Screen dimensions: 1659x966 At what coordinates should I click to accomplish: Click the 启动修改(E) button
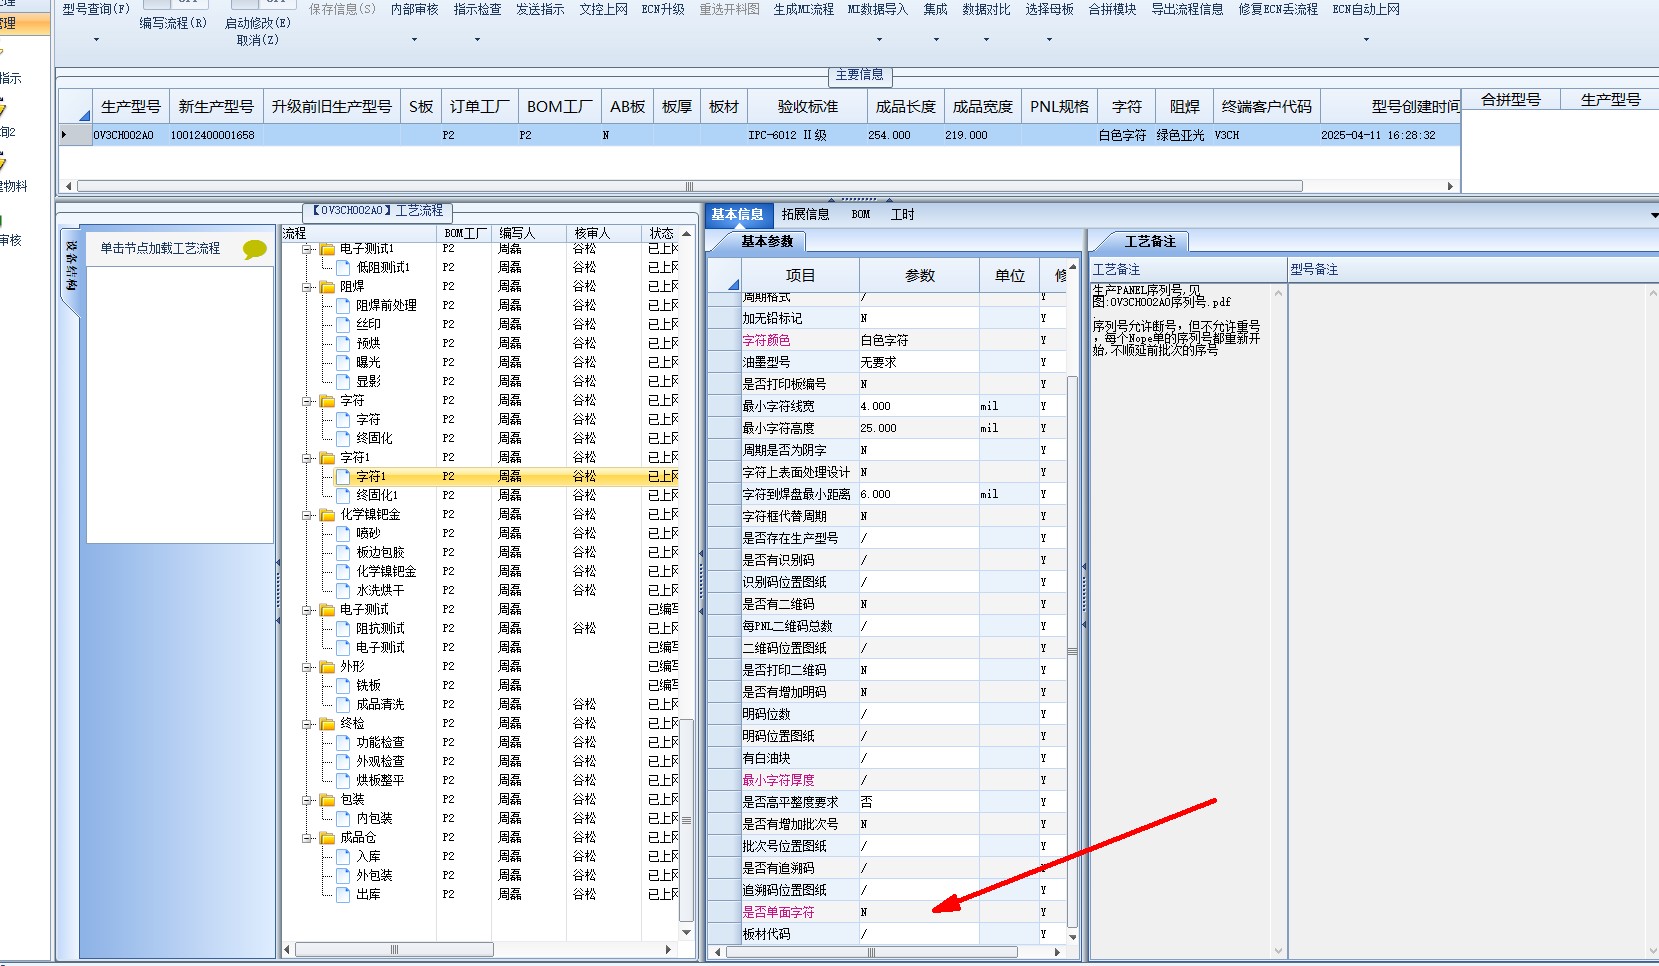tap(258, 23)
